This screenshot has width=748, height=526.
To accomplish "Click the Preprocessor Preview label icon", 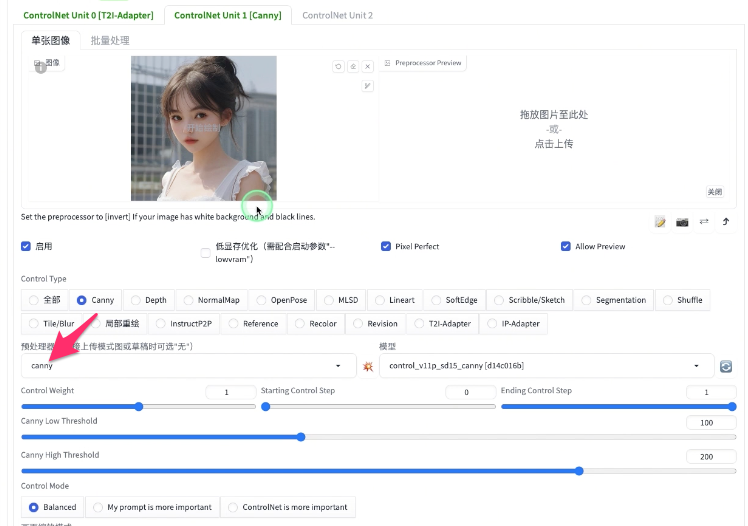I will coord(387,63).
